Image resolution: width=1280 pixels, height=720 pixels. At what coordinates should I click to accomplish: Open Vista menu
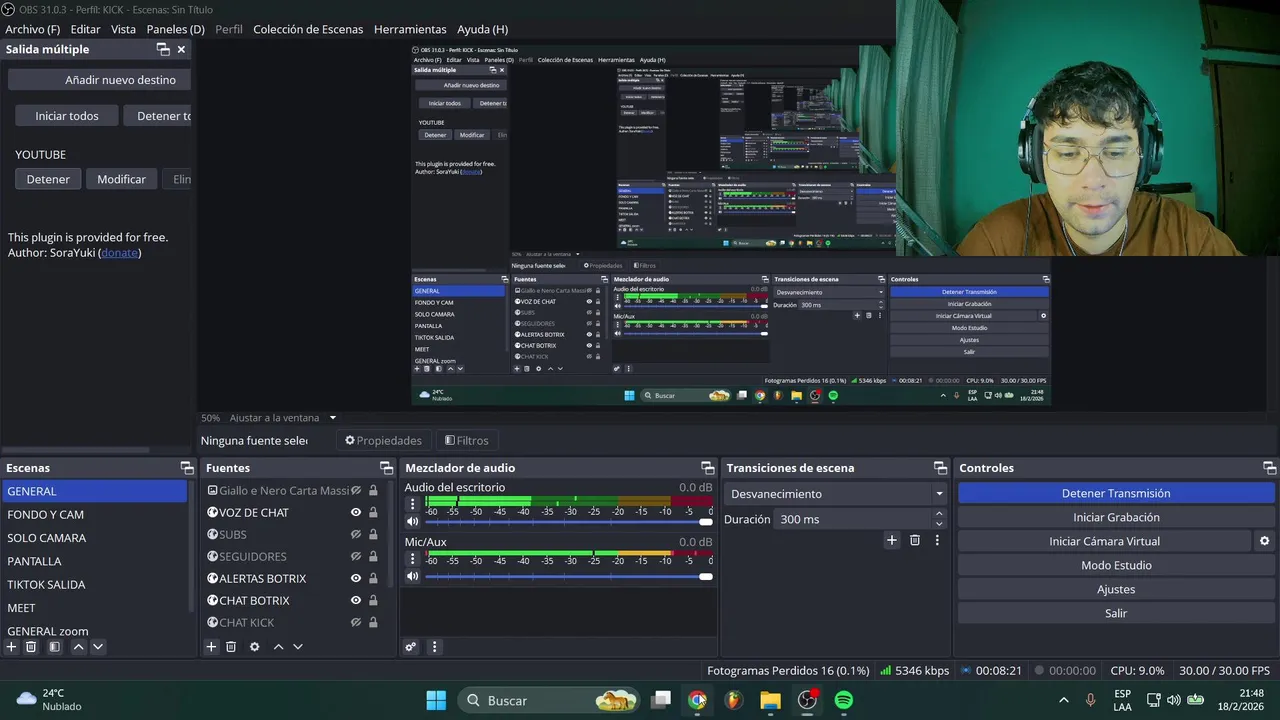pyautogui.click(x=123, y=29)
